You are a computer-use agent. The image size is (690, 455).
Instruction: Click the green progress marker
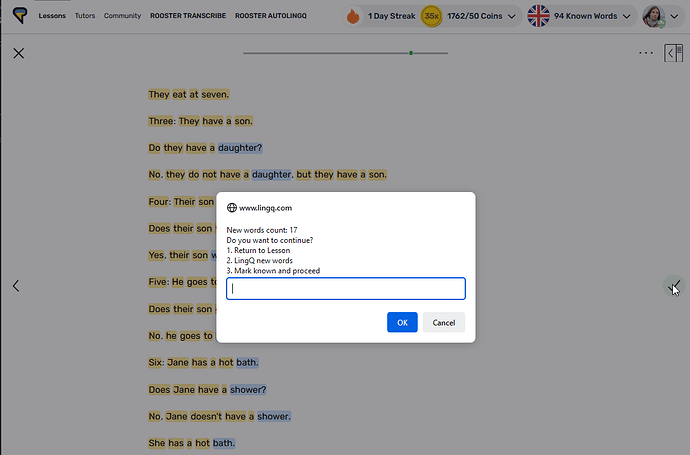pos(411,53)
